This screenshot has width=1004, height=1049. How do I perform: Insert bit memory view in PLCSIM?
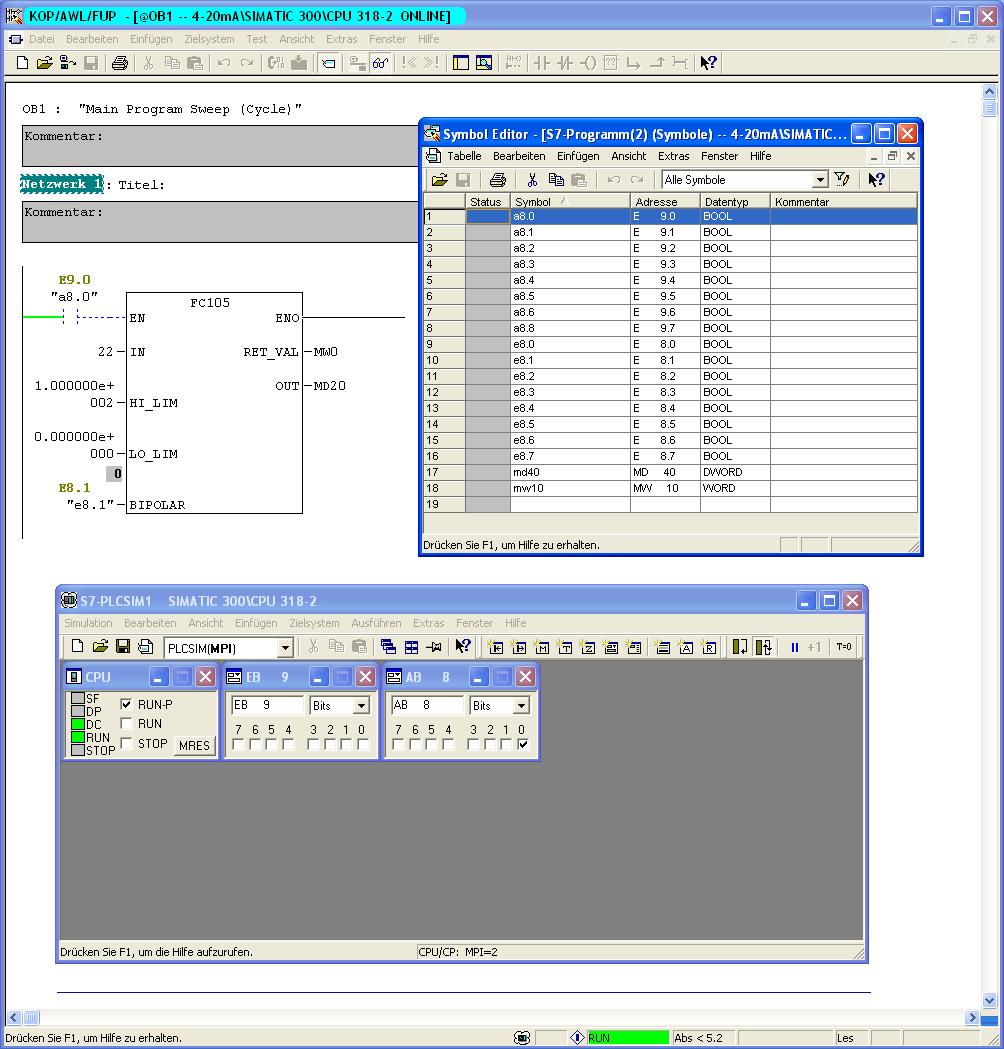[x=542, y=647]
